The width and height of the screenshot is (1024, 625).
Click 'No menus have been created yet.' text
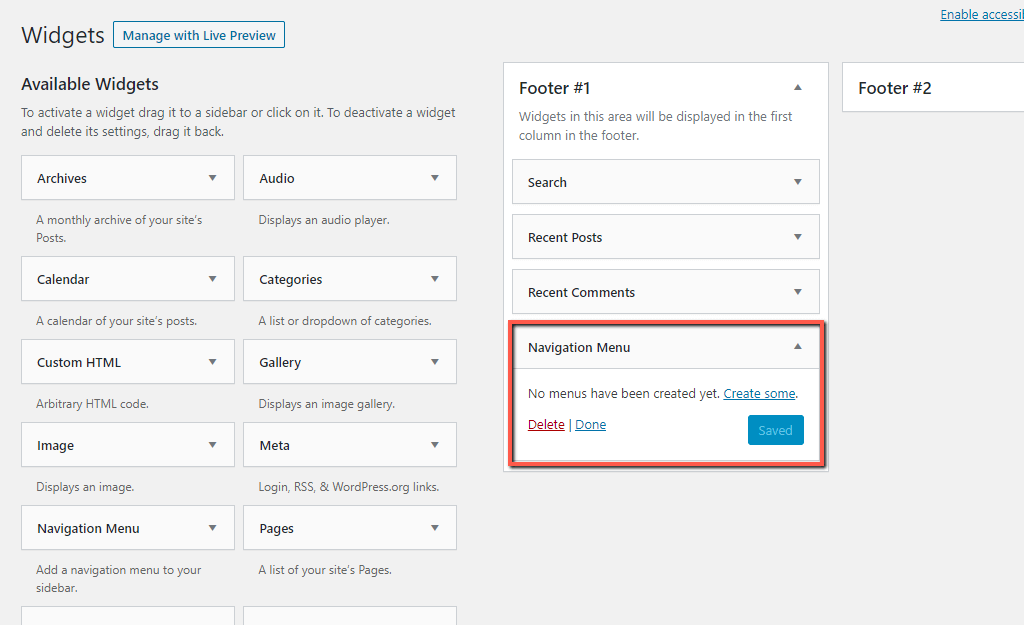click(624, 394)
